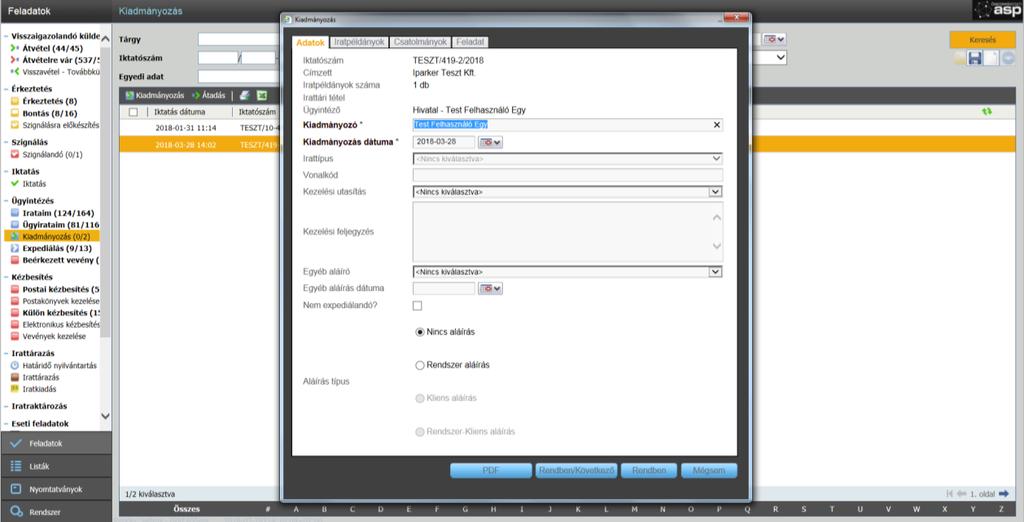Image resolution: width=1024 pixels, height=522 pixels.
Task: Open Listák bottom navigation menu
Action: [x=56, y=466]
